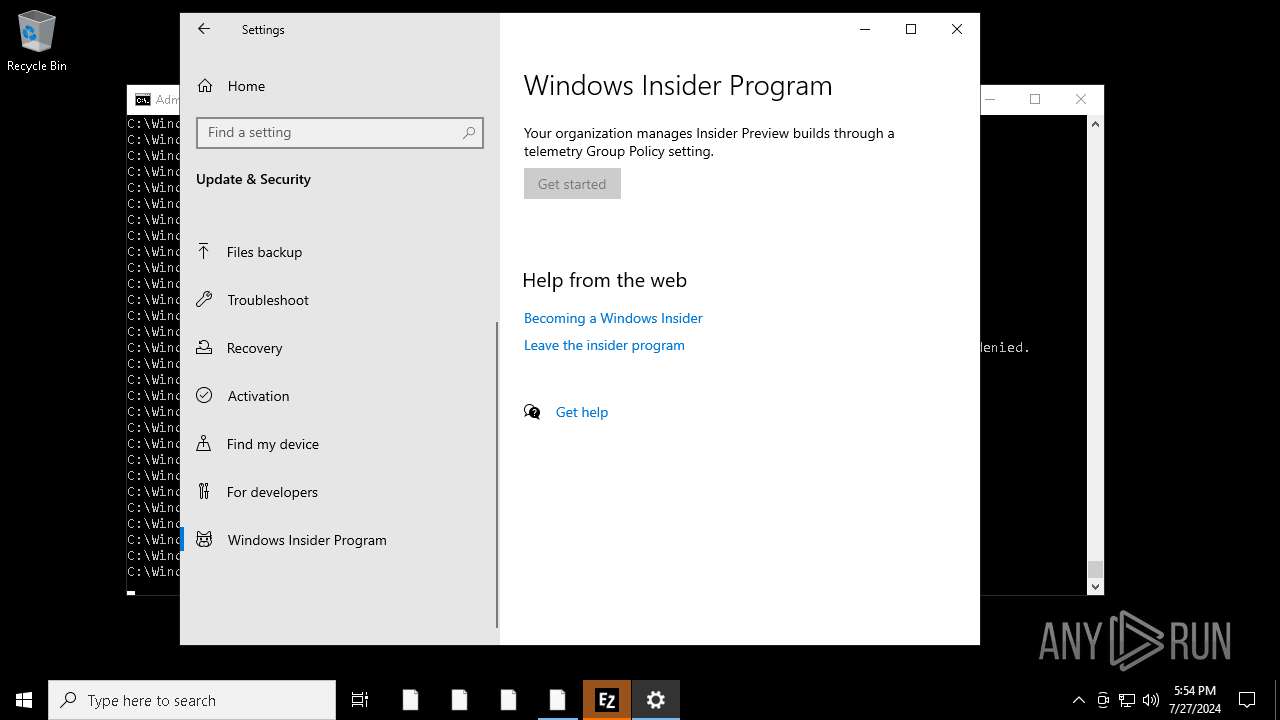
Task: Click the Command Prompt scrollbar up arrow
Action: (x=1095, y=124)
